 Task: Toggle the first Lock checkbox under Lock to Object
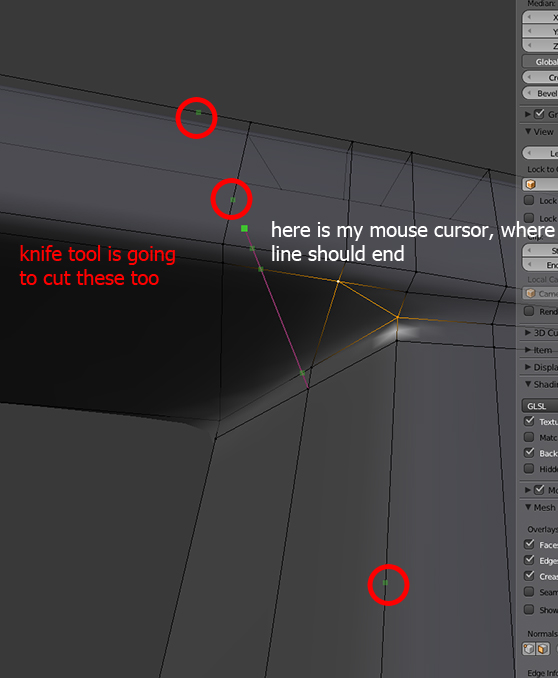pyautogui.click(x=529, y=200)
